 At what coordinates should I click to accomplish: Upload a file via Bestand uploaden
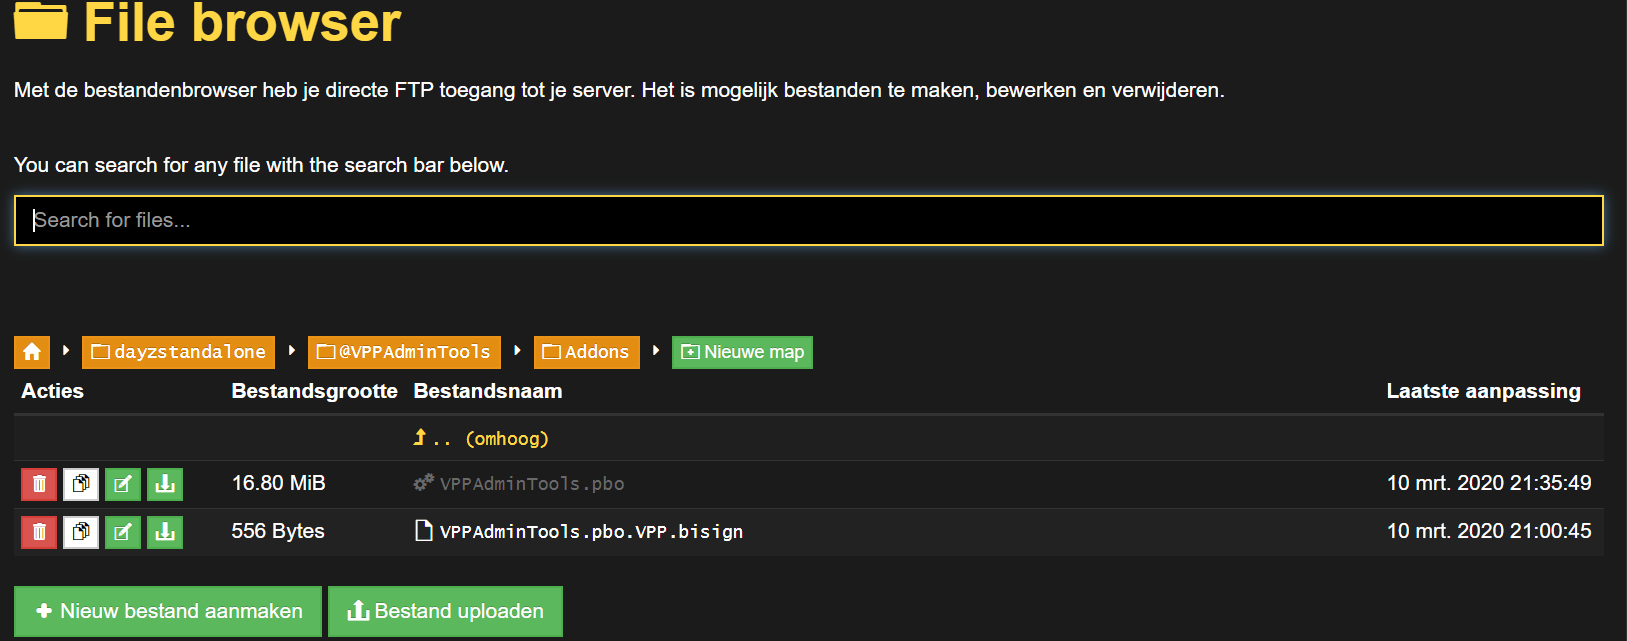(445, 611)
